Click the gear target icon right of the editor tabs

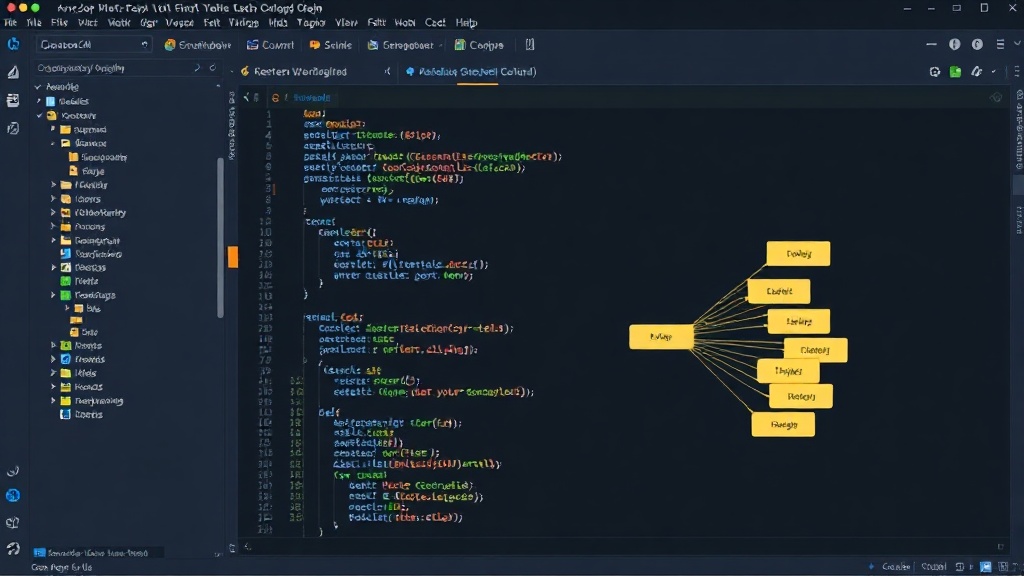point(935,72)
